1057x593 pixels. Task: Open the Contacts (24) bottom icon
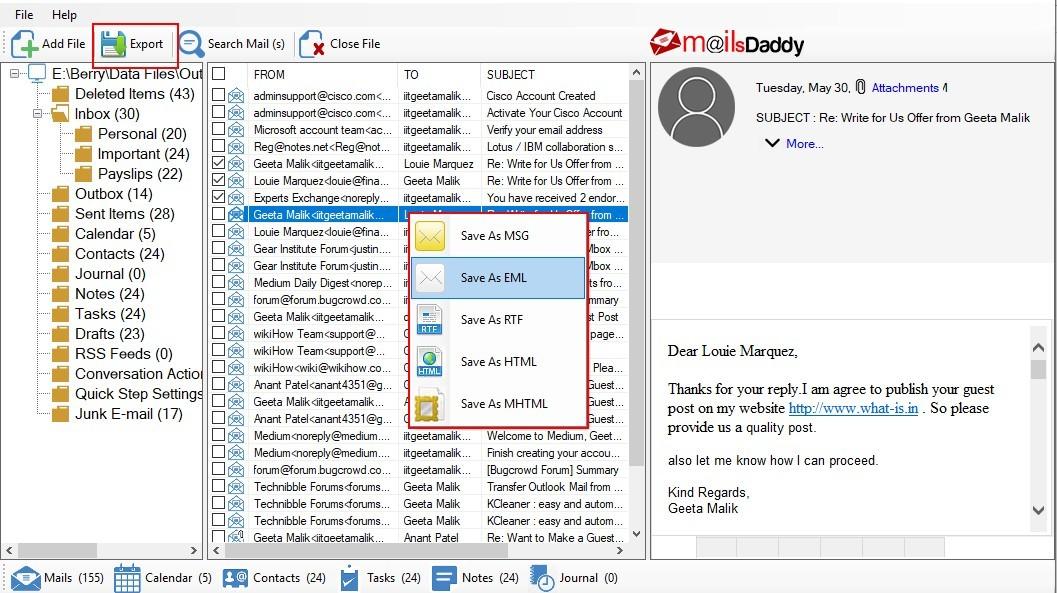[235, 578]
